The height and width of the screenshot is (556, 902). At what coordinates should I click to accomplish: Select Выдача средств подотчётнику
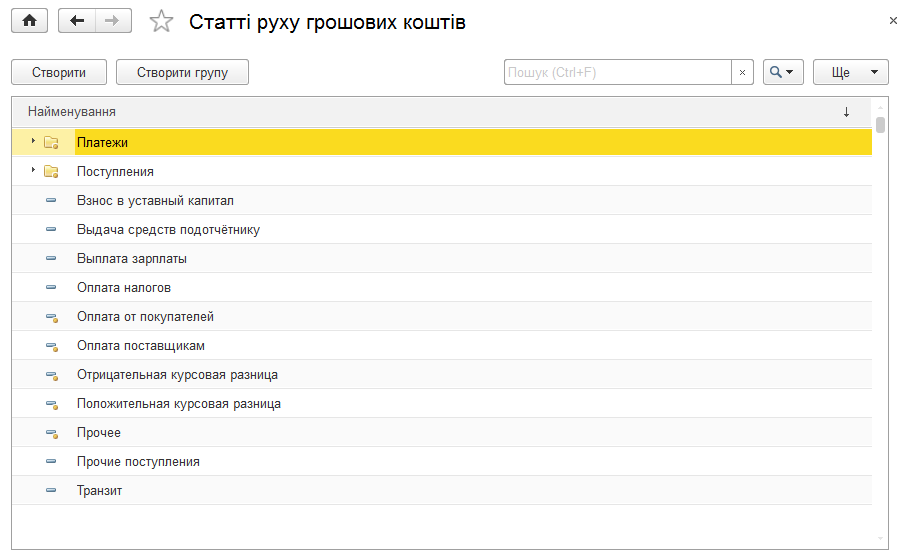point(442,229)
